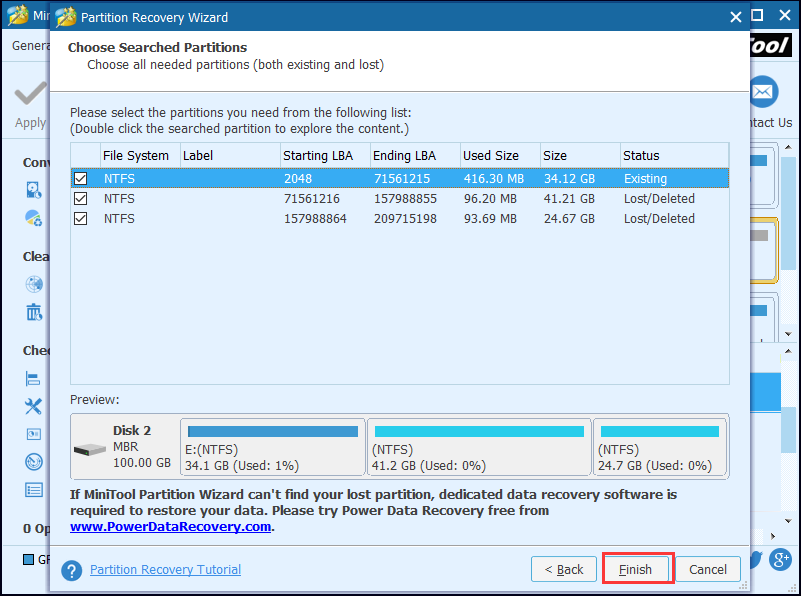Click Used Size 96.20 MB cell
The height and width of the screenshot is (596, 801).
tap(490, 199)
